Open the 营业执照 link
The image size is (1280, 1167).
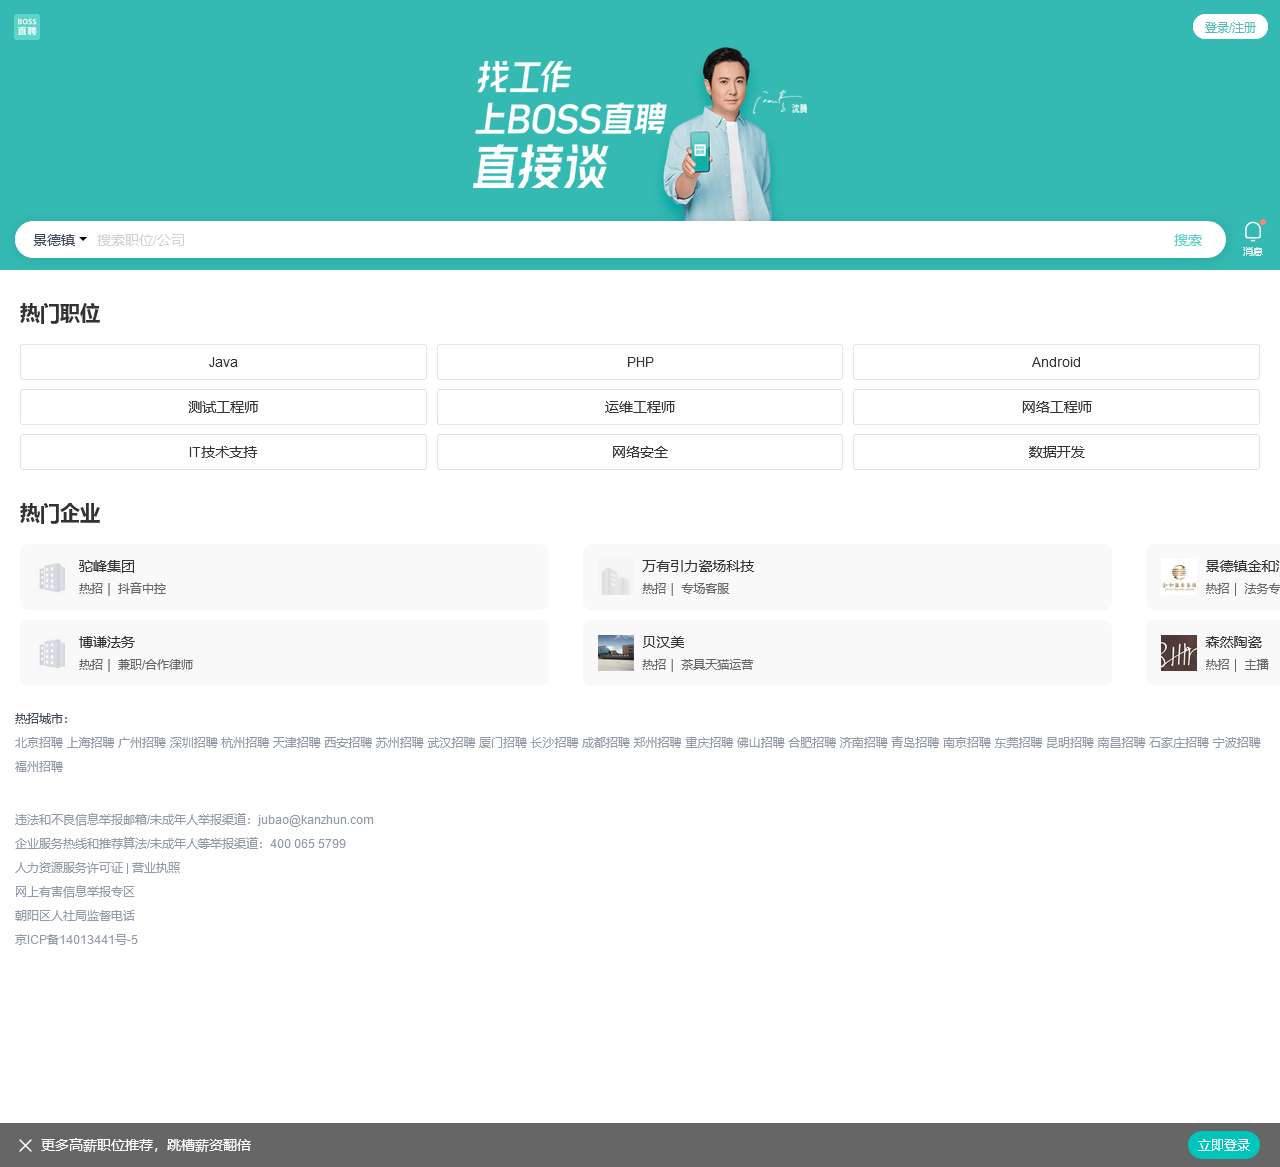pos(156,868)
